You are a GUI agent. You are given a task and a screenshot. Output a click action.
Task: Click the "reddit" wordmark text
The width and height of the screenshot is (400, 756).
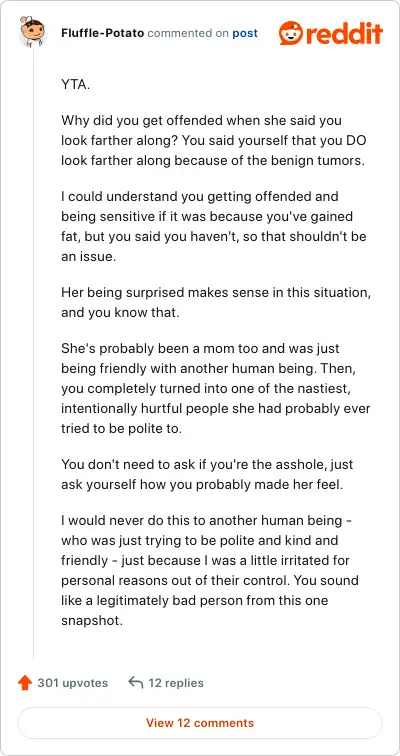344,33
